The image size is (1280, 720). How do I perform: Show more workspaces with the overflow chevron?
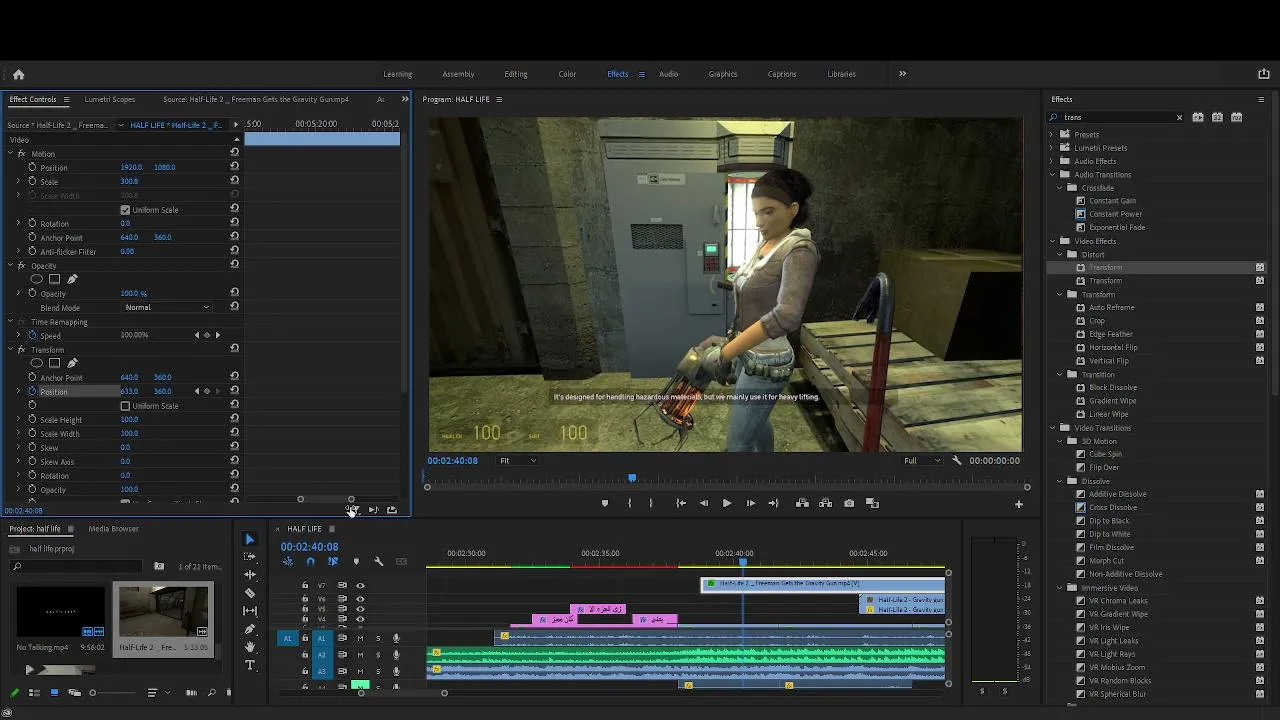coord(902,74)
